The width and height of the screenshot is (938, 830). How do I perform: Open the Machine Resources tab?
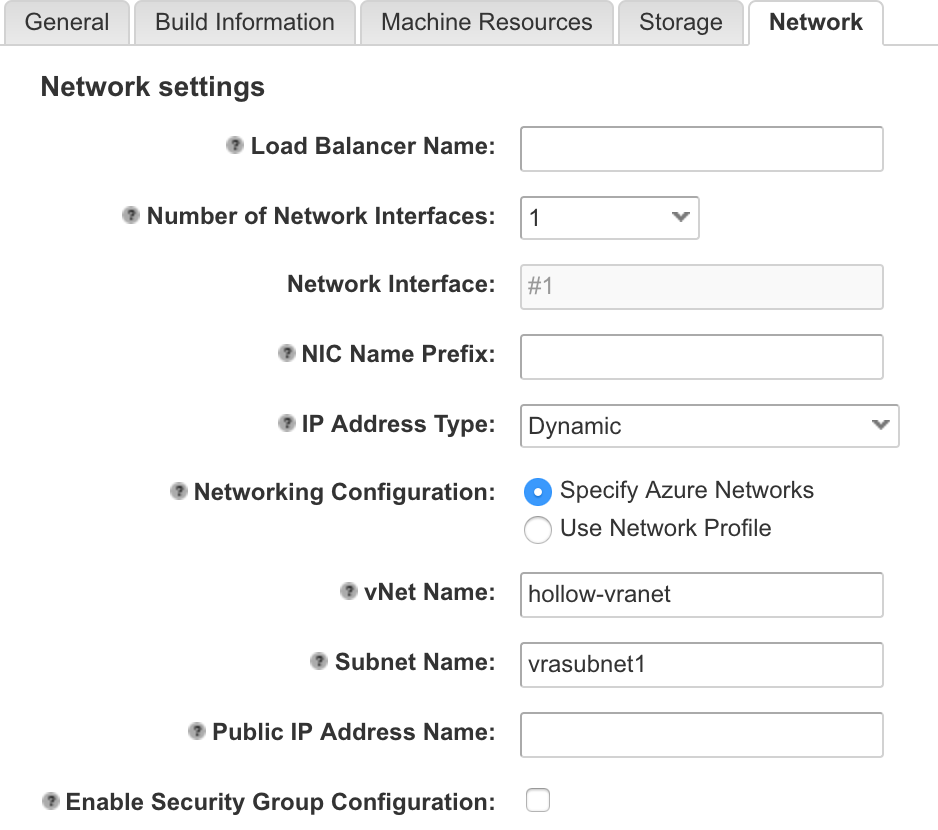(486, 23)
